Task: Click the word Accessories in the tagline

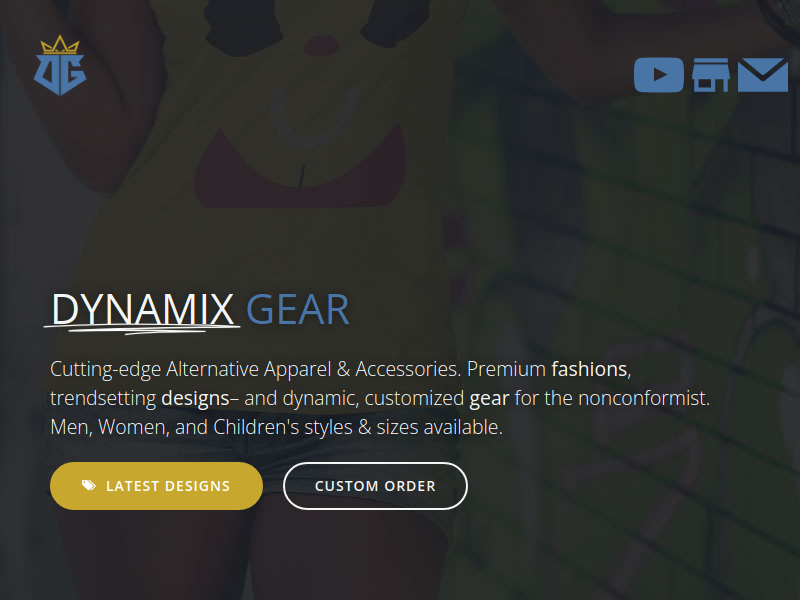Action: (408, 369)
